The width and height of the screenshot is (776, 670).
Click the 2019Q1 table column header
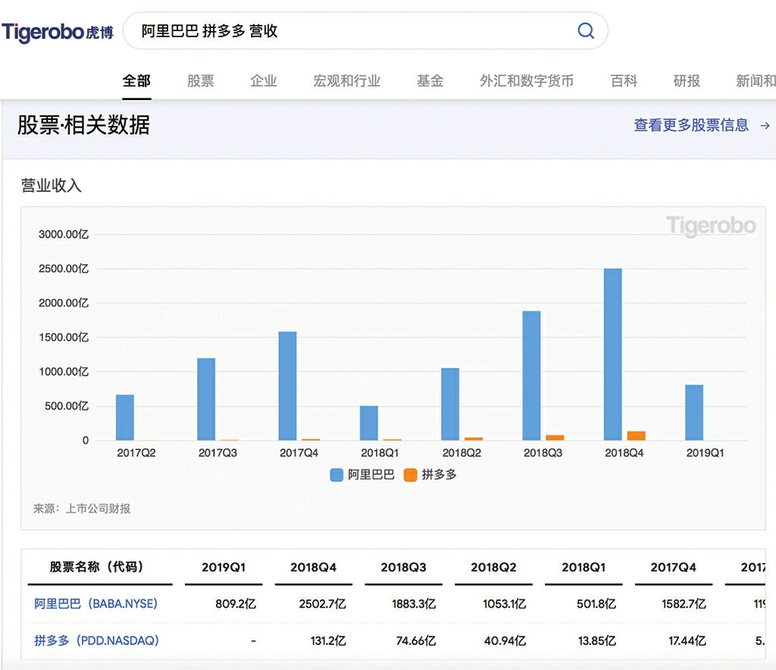pyautogui.click(x=223, y=567)
